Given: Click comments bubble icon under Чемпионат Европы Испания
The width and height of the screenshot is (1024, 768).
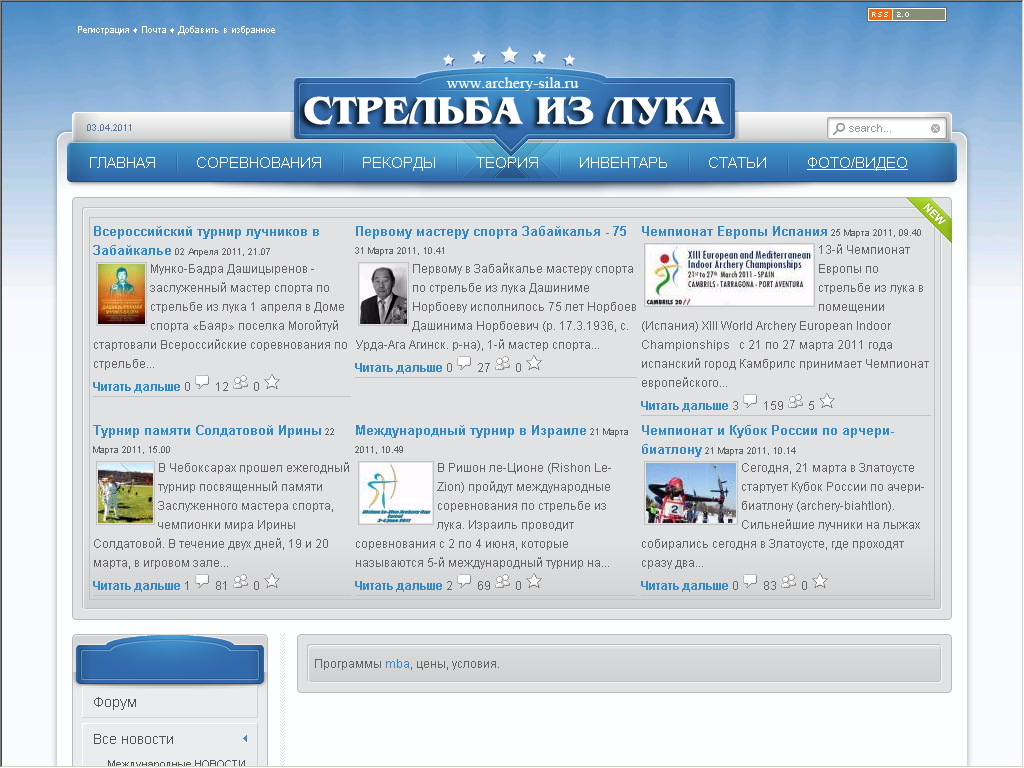Looking at the screenshot, I should pos(750,402).
